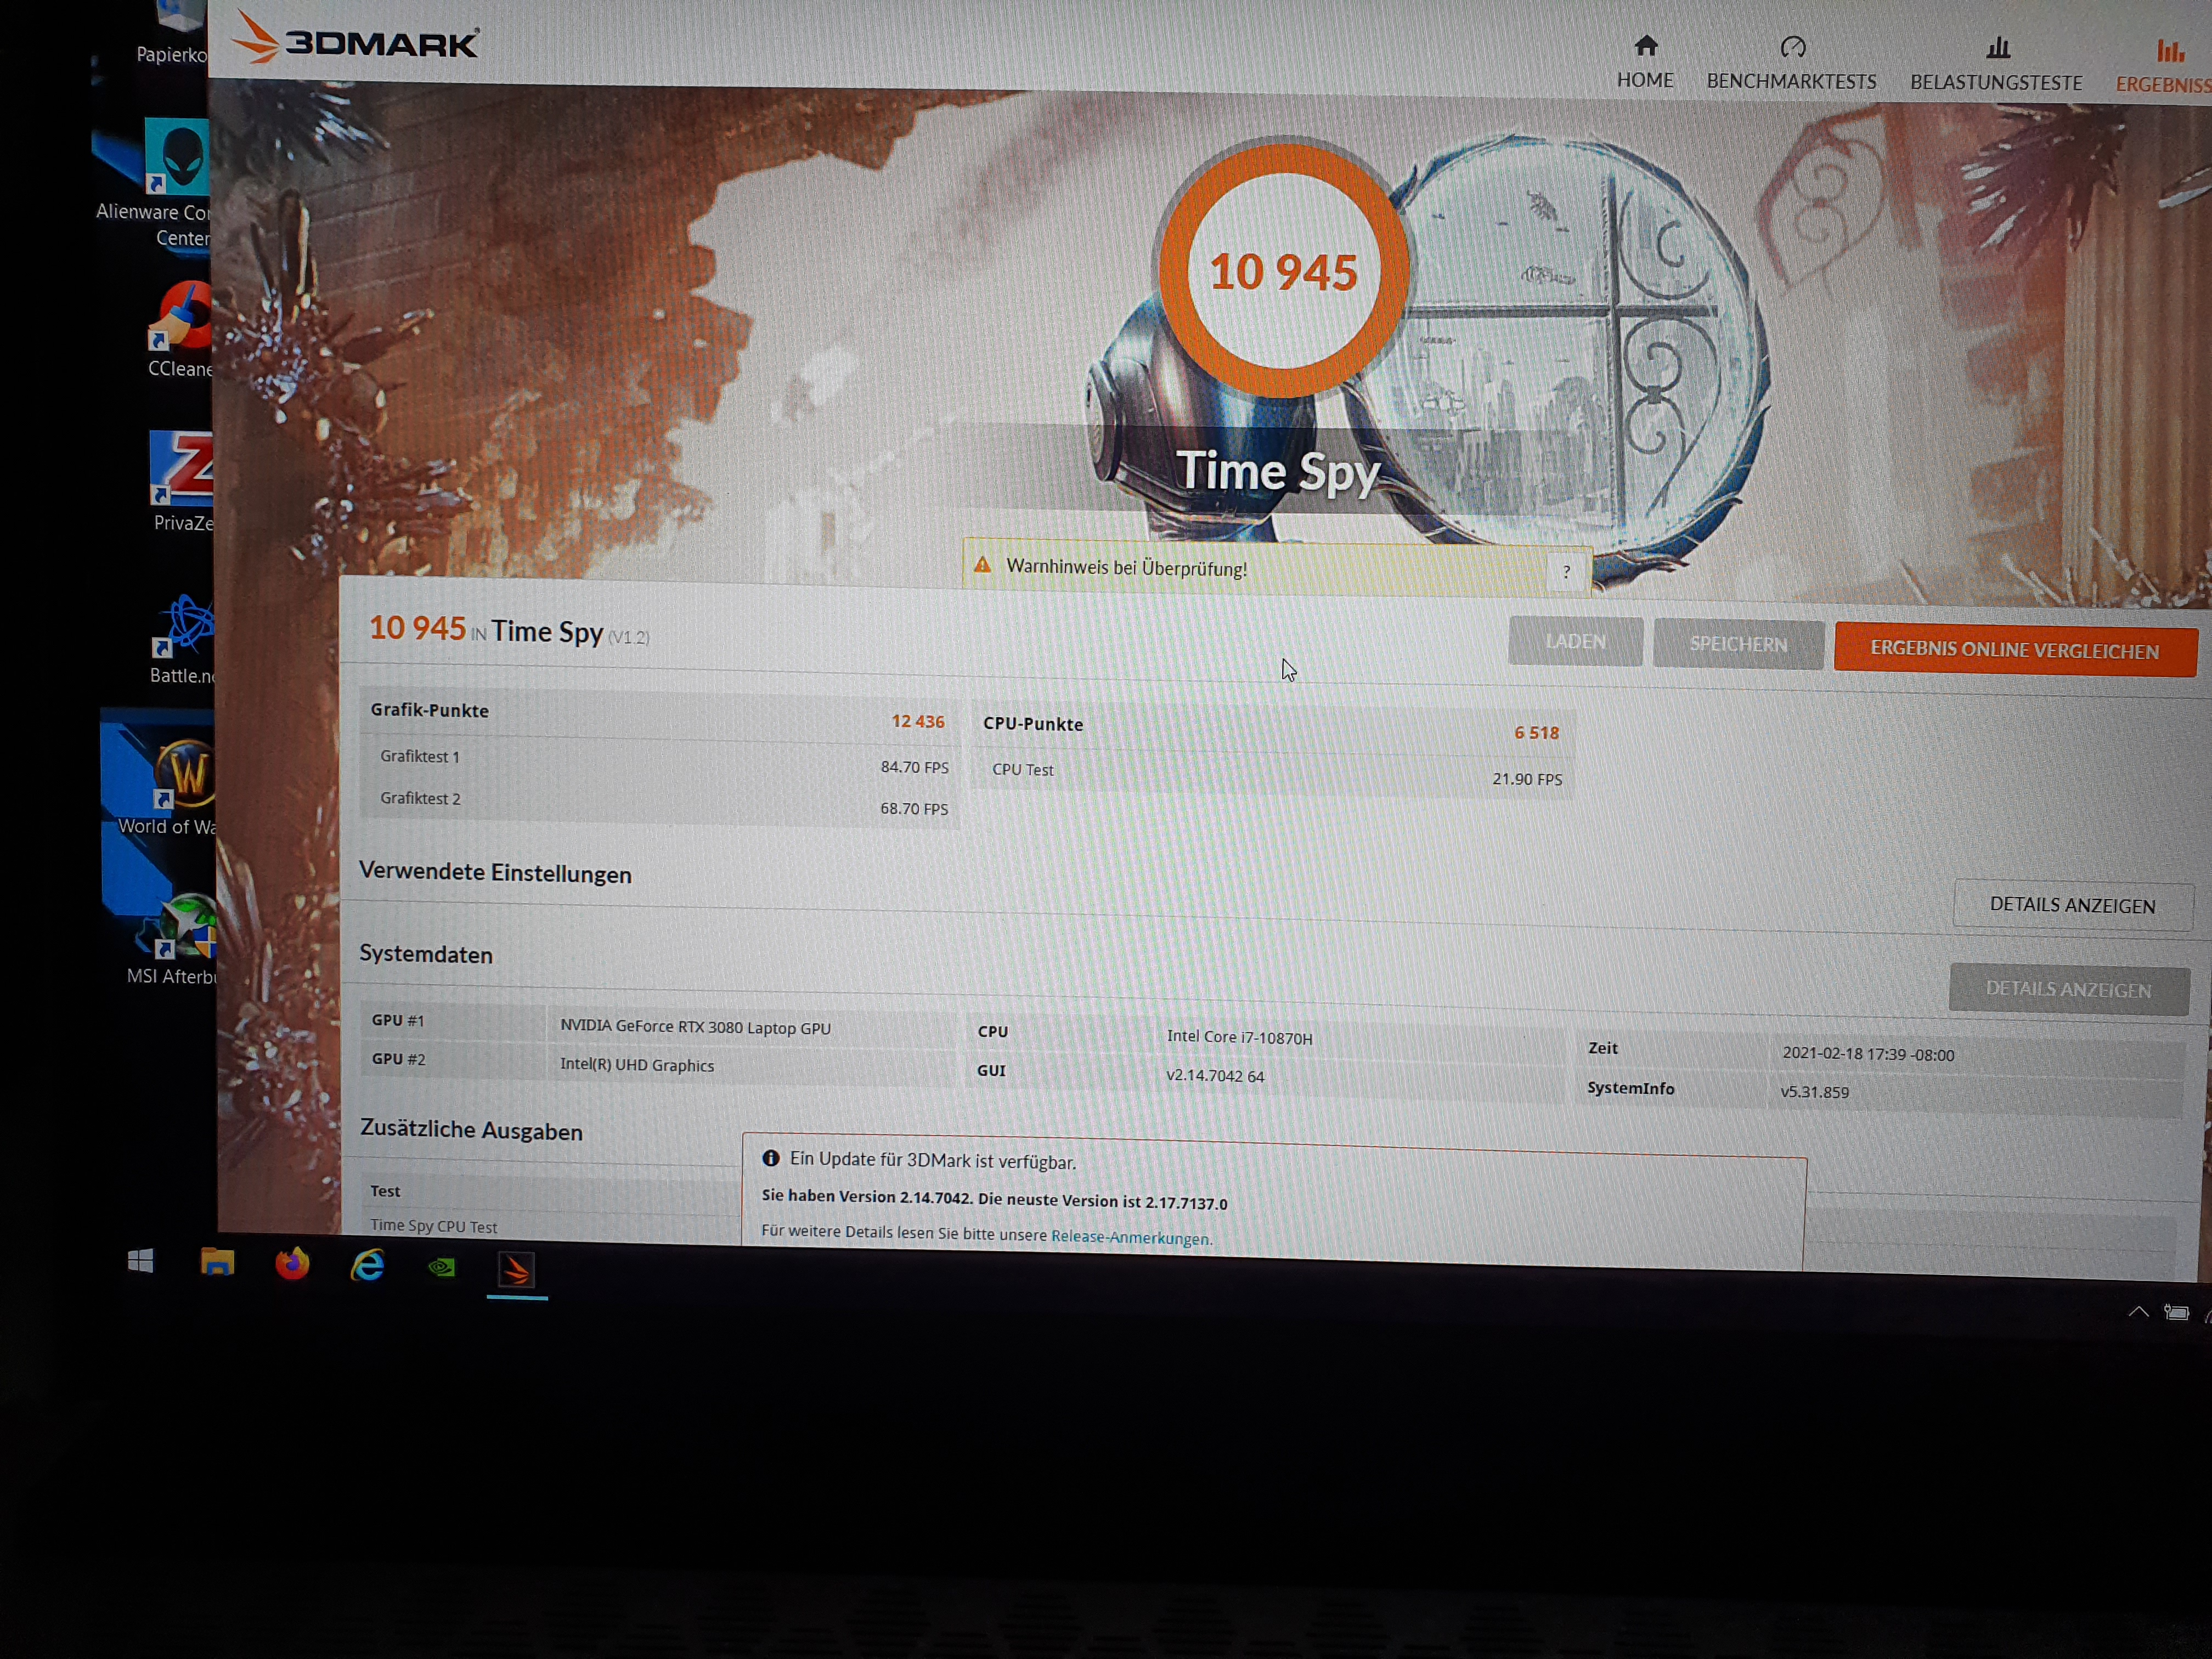The height and width of the screenshot is (1659, 2212).
Task: Click the Time Spy title in the hero image
Action: (1278, 472)
